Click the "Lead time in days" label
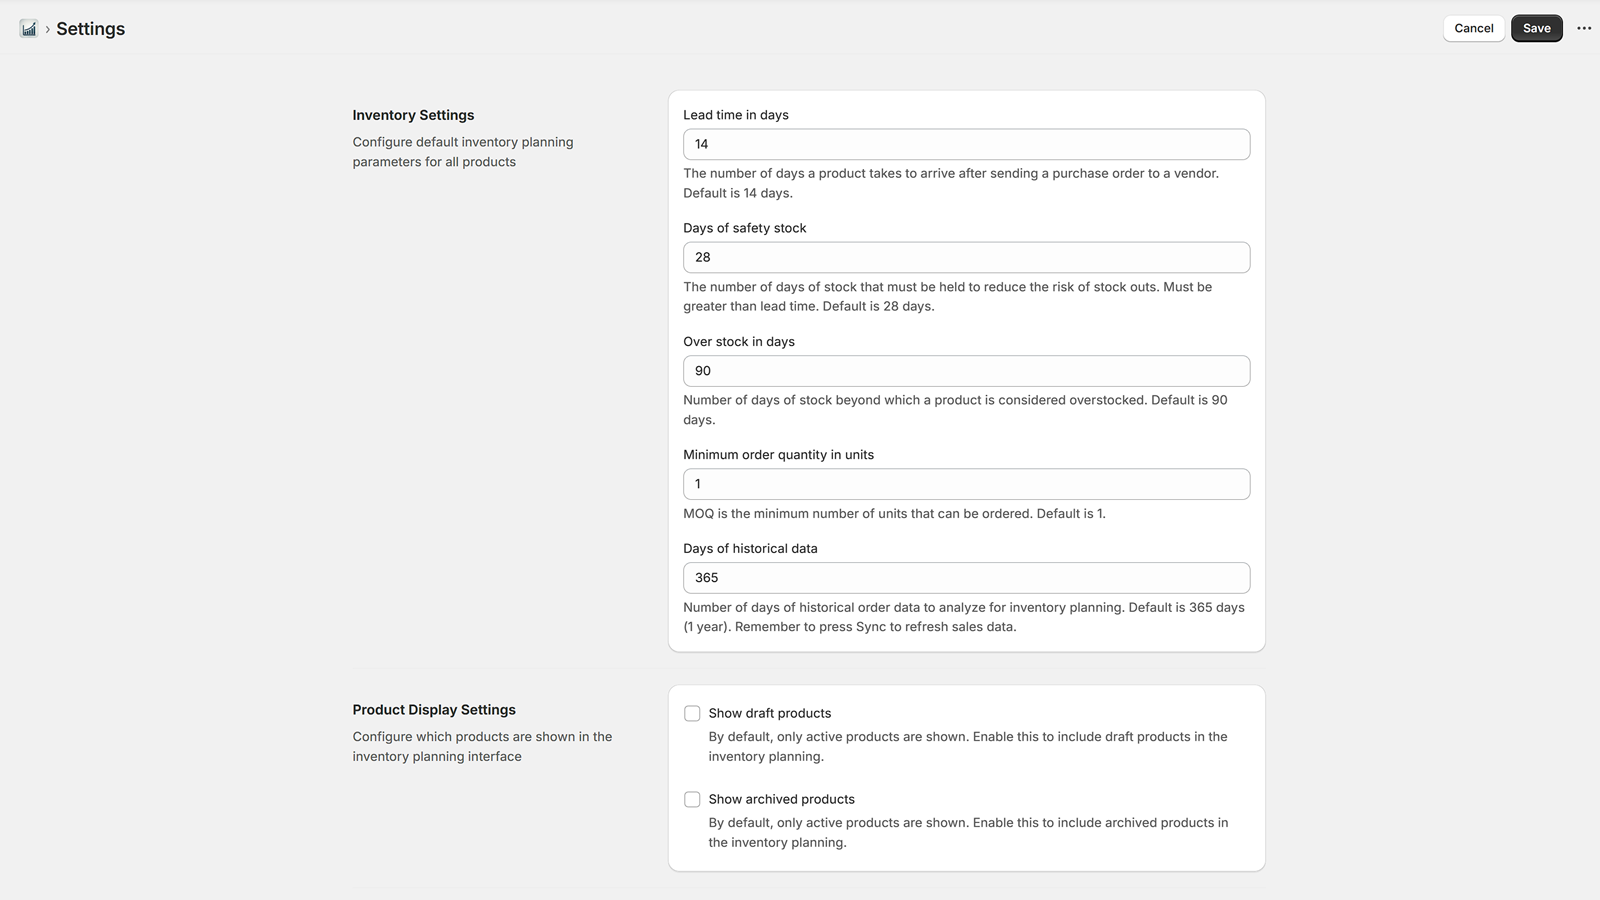The image size is (1600, 900). (736, 115)
